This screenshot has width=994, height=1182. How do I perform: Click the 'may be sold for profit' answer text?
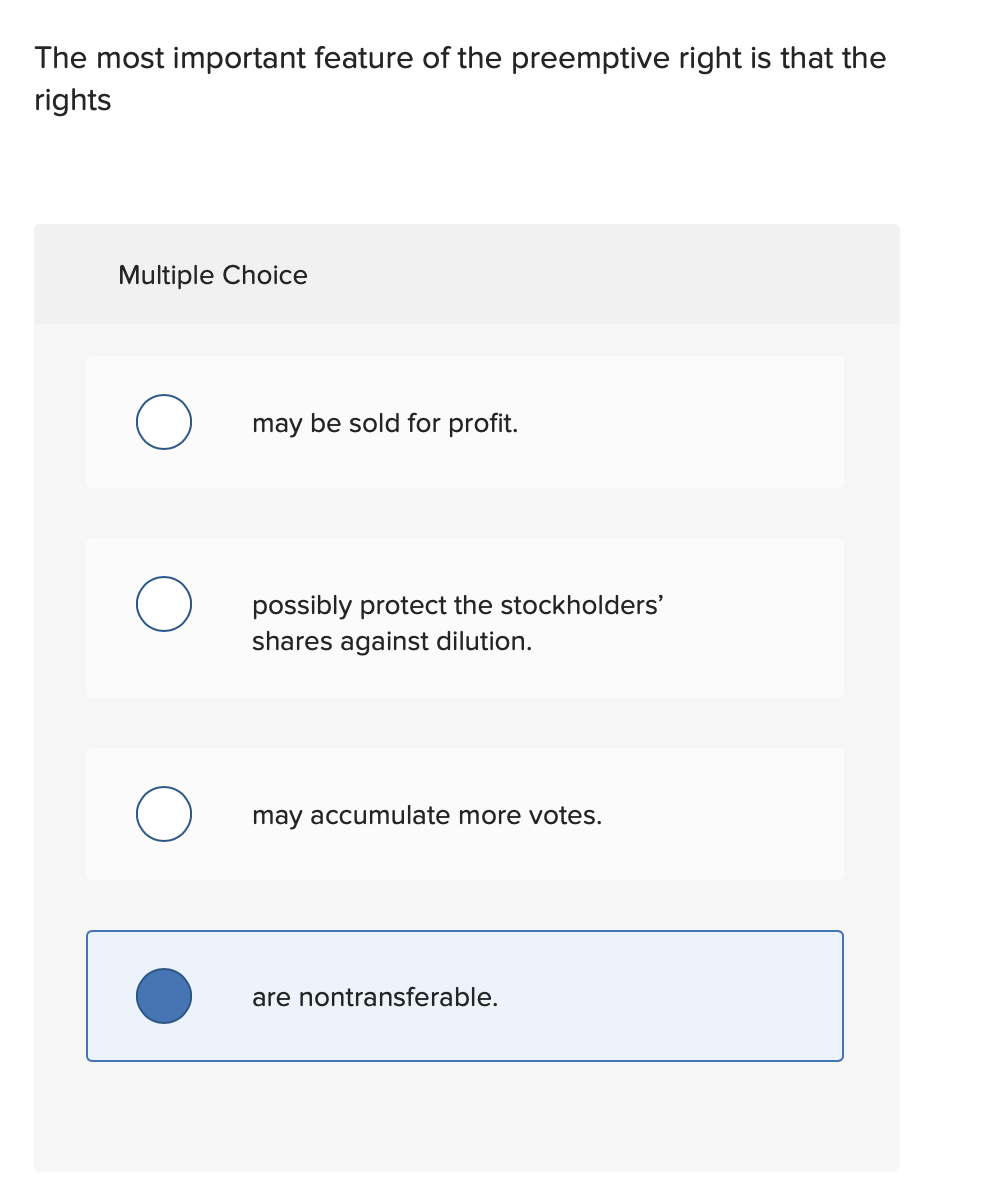pyautogui.click(x=385, y=423)
